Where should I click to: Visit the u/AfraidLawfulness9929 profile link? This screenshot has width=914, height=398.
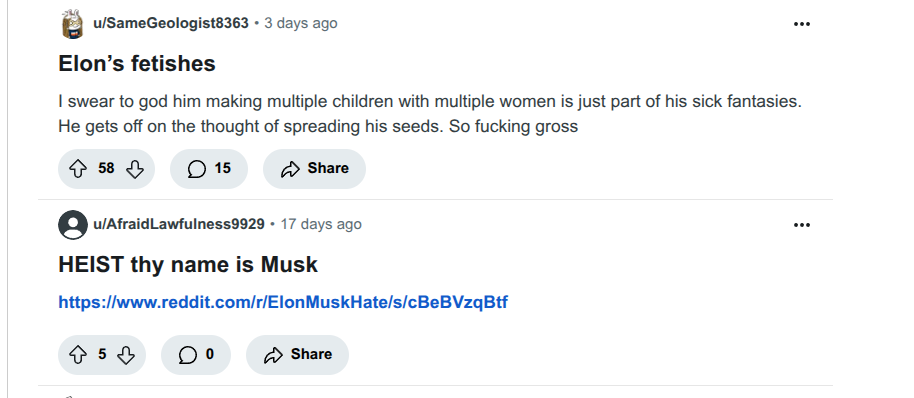[x=179, y=224]
